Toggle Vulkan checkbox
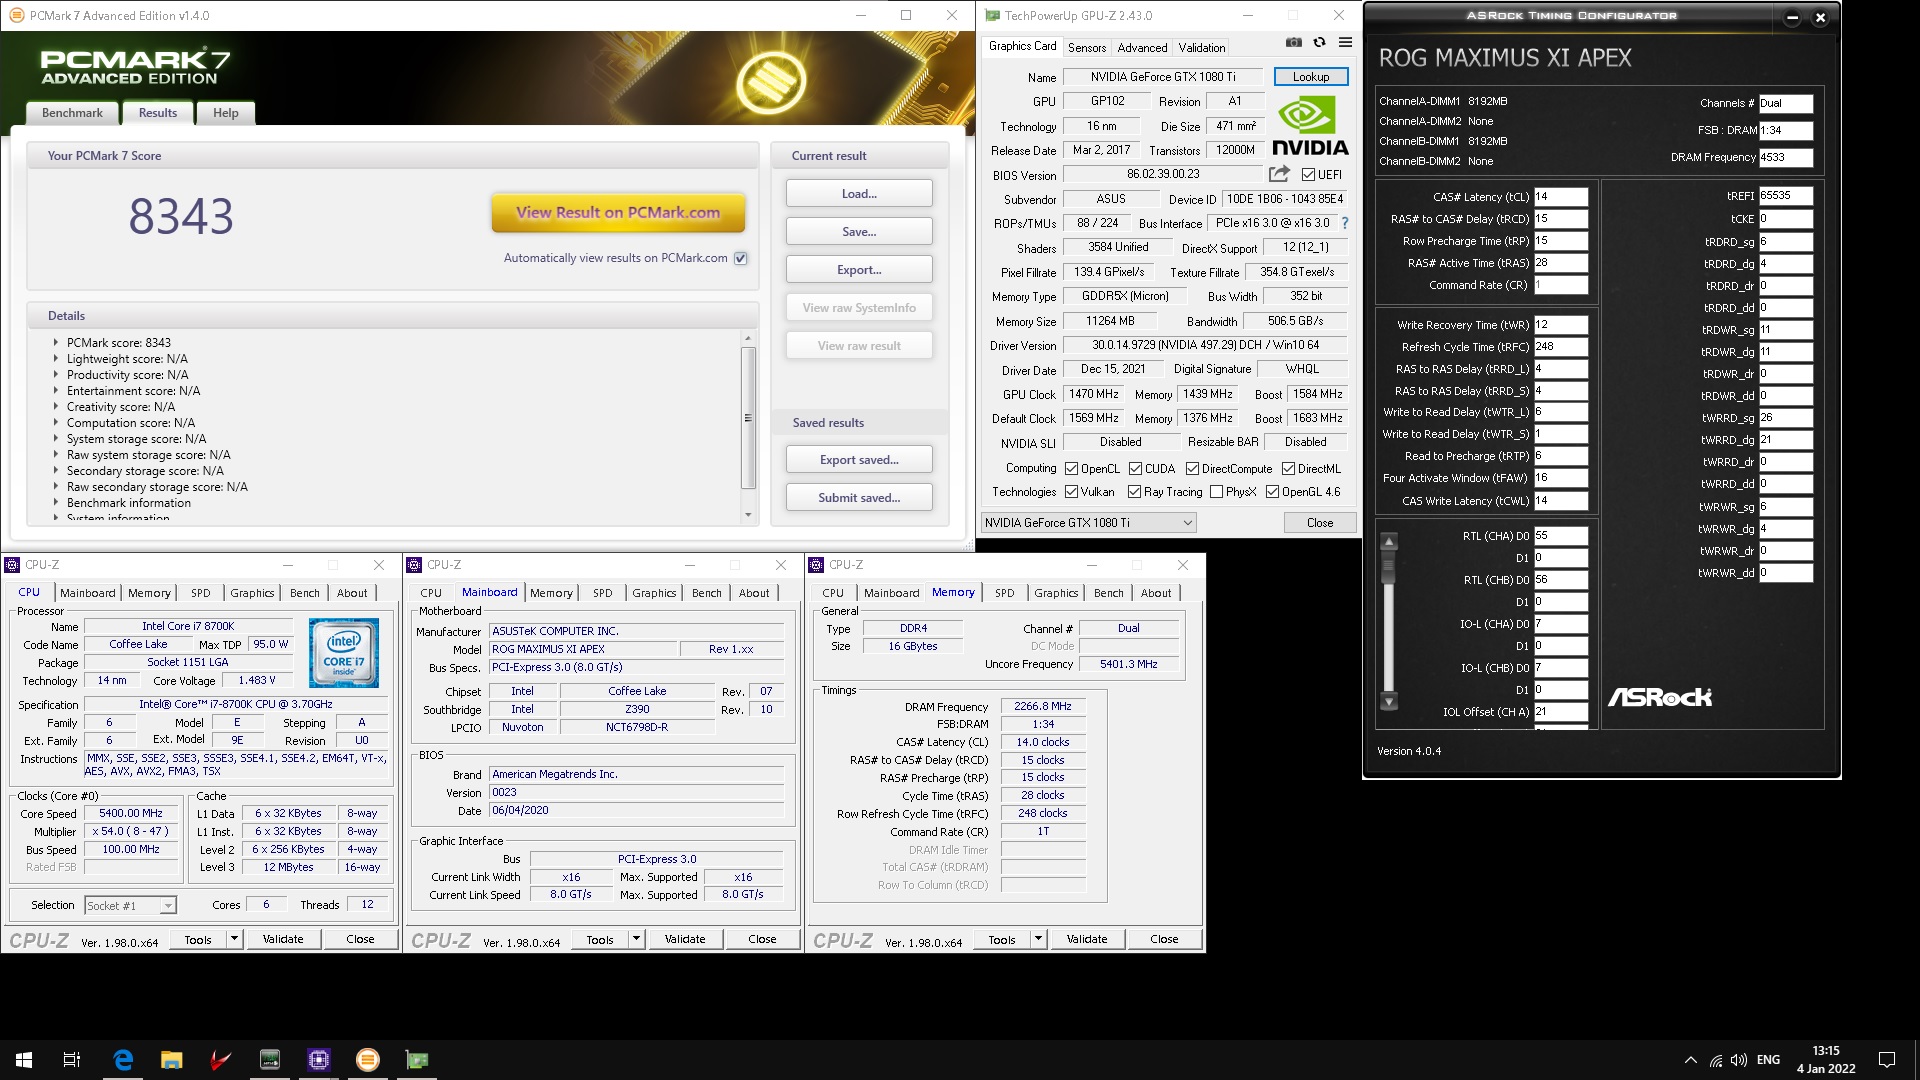Screen dimensions: 1920x1080 pos(1071,492)
